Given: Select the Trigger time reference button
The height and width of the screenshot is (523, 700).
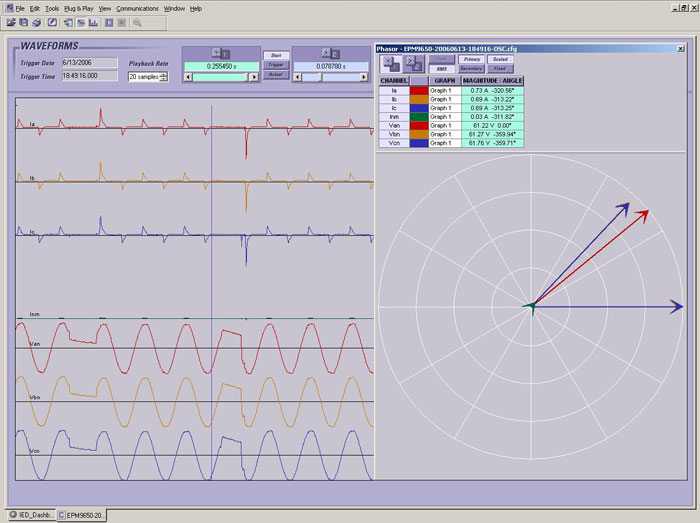Looking at the screenshot, I should 276,65.
